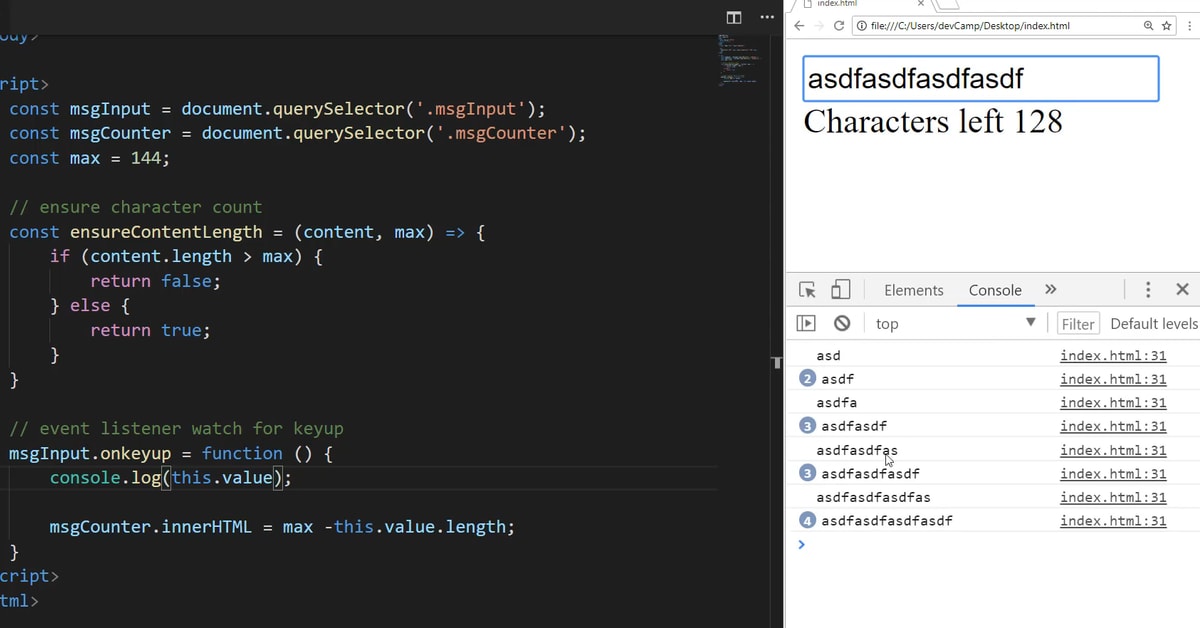Click the message text input on the page
Screen dimensions: 1200x628
click(x=981, y=79)
